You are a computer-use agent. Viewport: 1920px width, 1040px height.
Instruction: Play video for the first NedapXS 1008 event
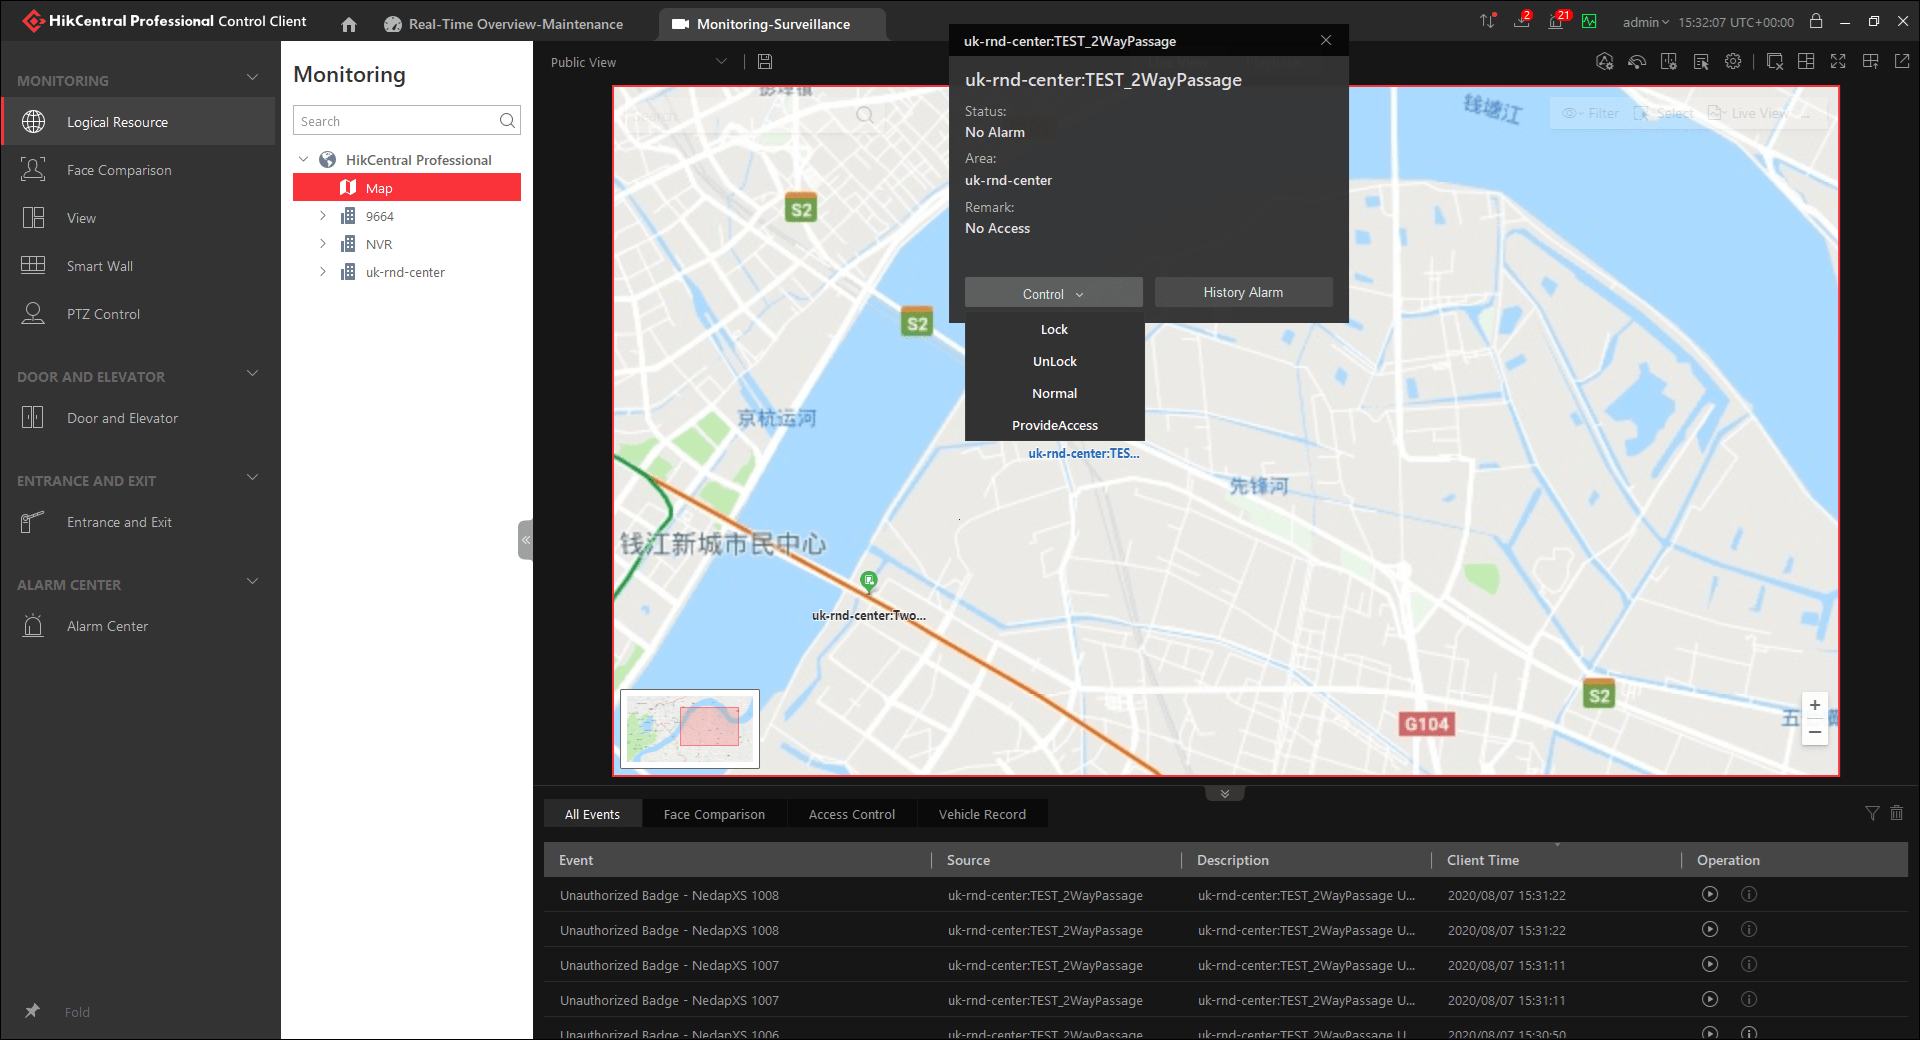1710,895
